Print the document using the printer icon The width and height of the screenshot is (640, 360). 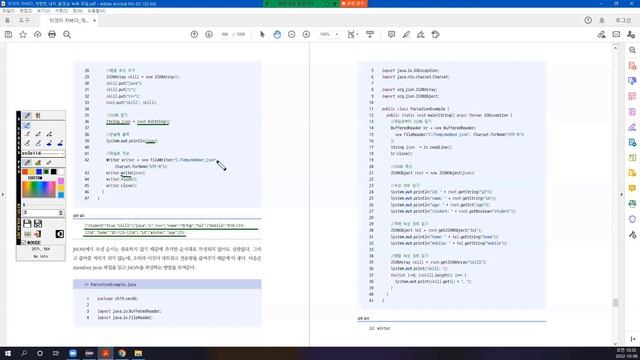52,35
